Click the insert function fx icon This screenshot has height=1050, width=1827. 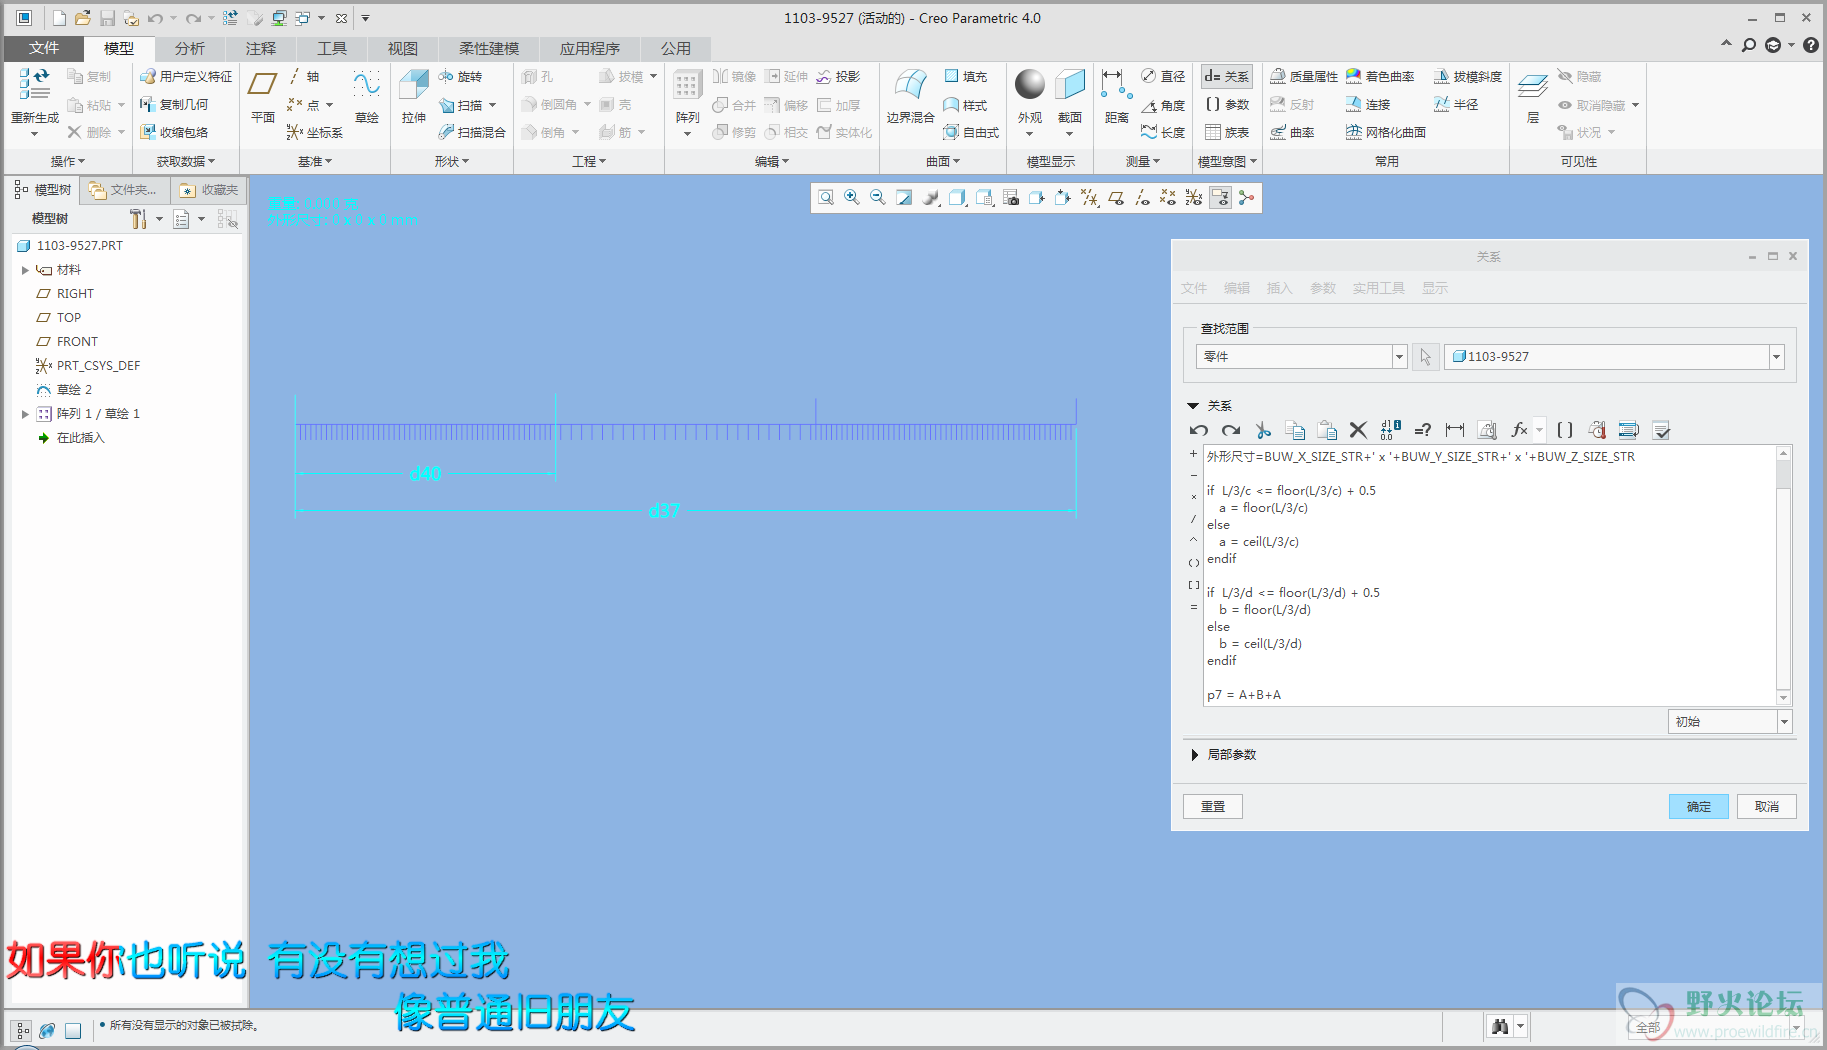(1520, 430)
